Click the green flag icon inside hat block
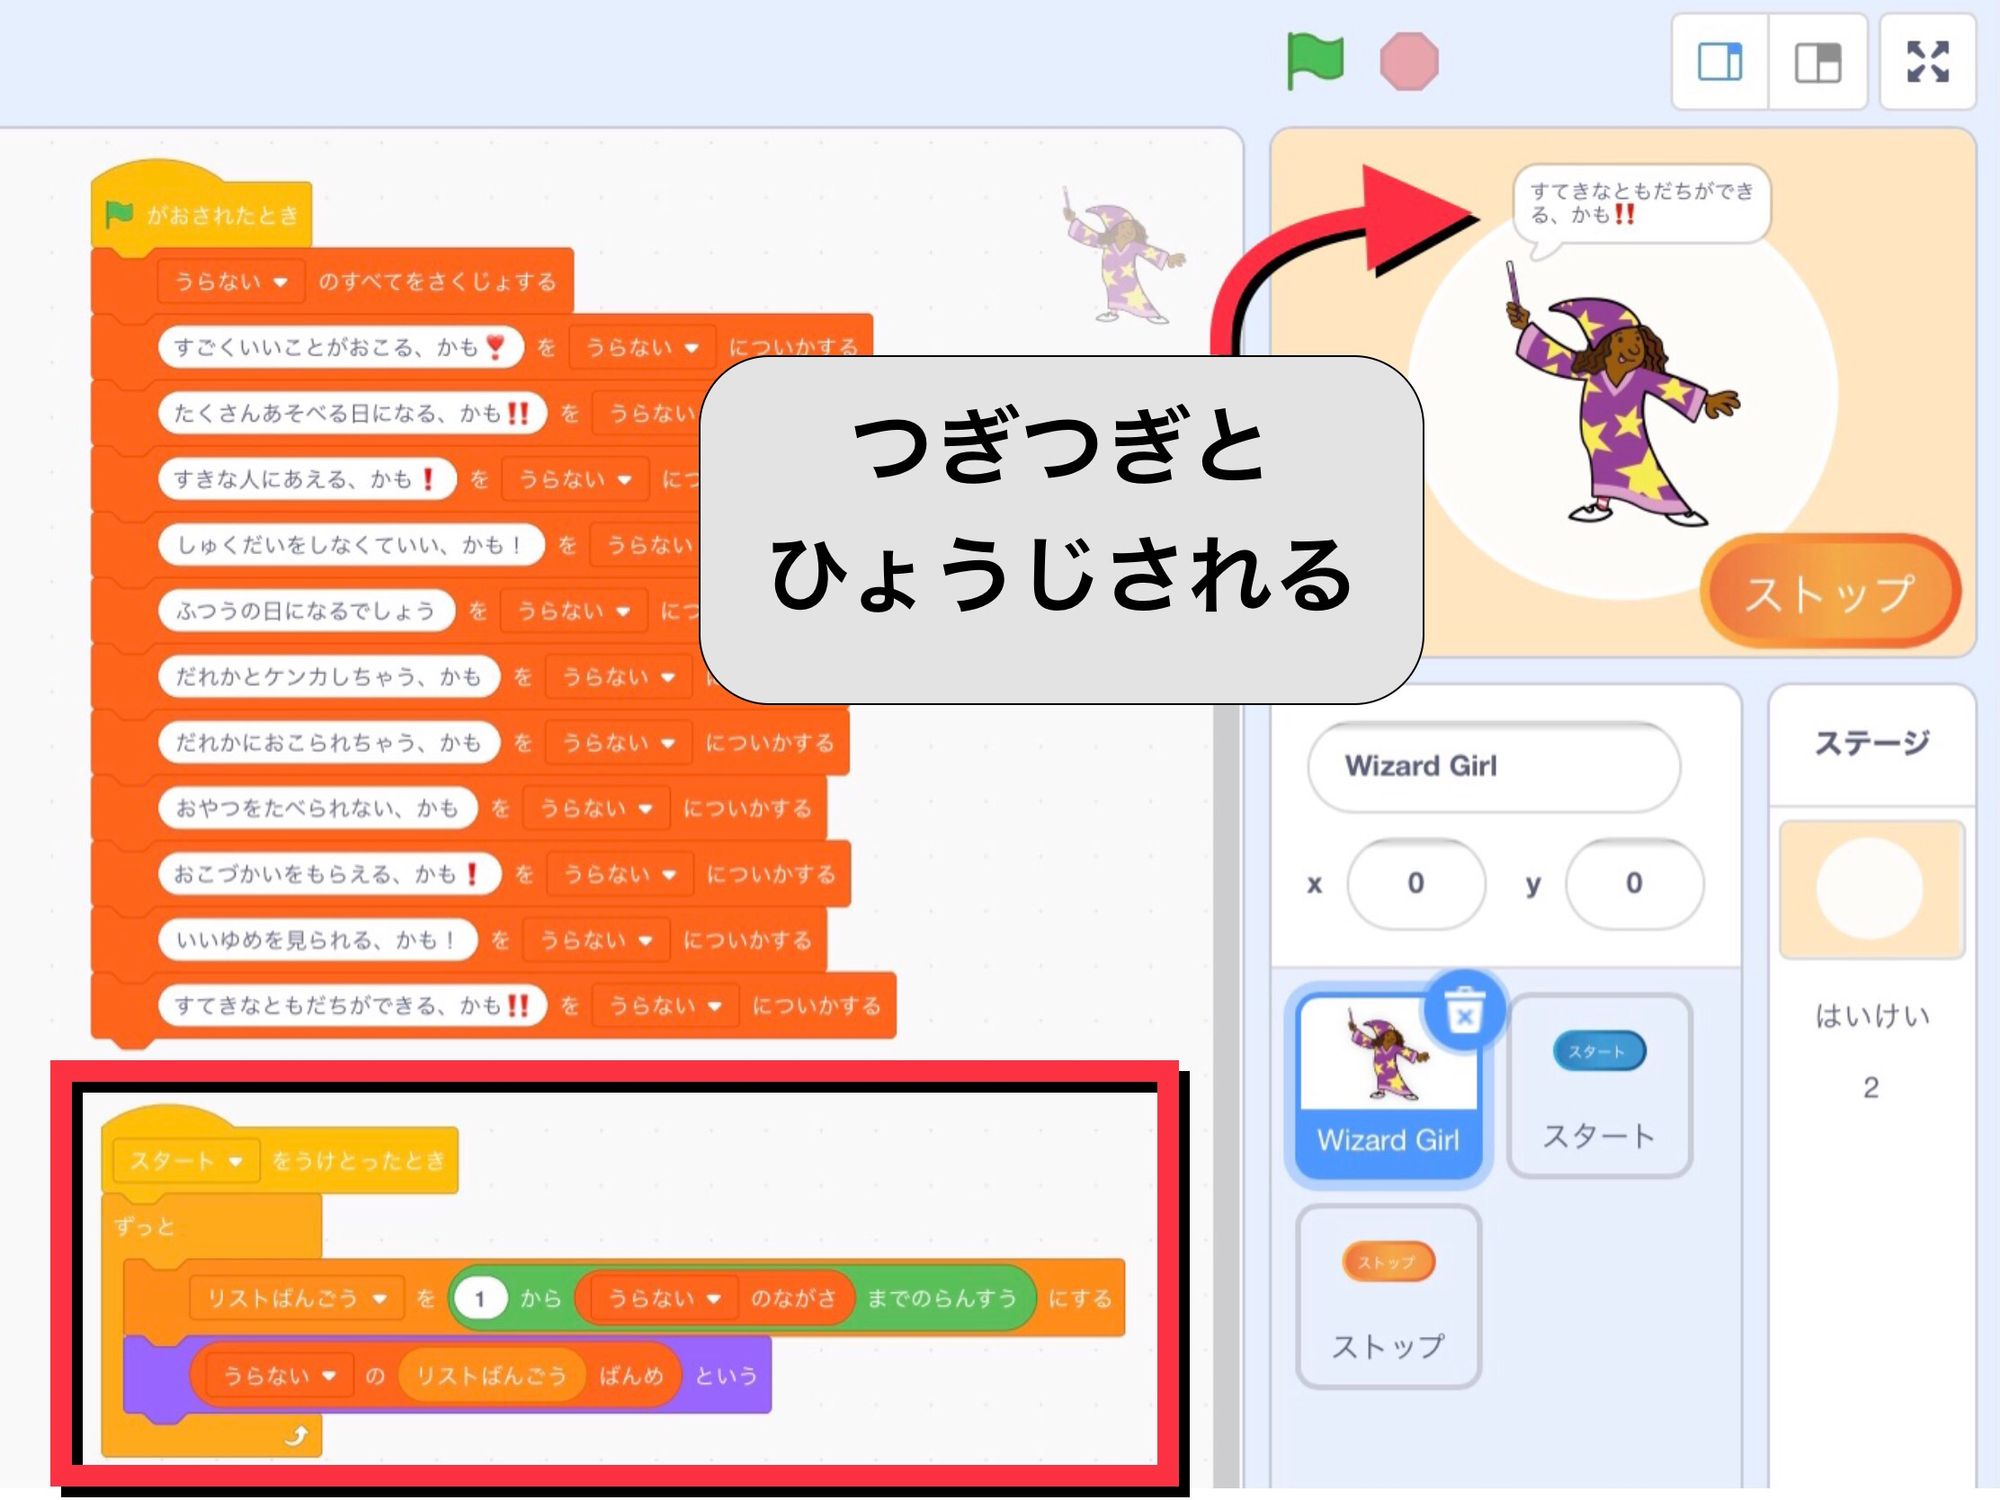 coord(120,214)
